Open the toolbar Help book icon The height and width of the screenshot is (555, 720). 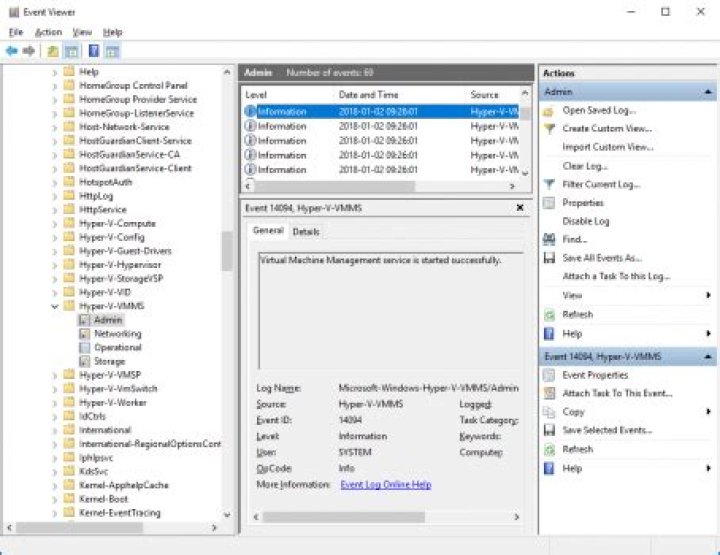click(x=94, y=51)
